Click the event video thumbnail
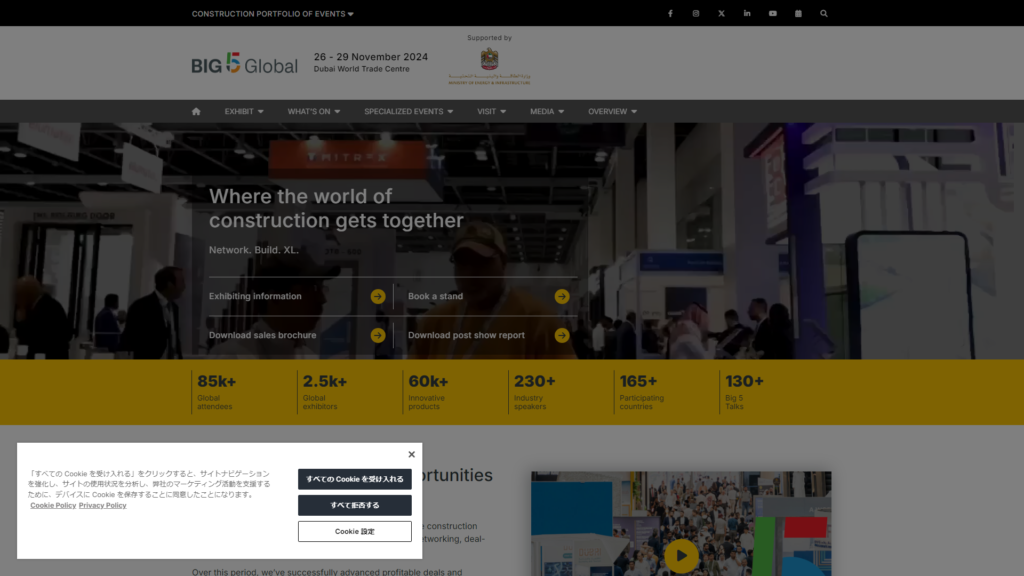 coord(681,524)
